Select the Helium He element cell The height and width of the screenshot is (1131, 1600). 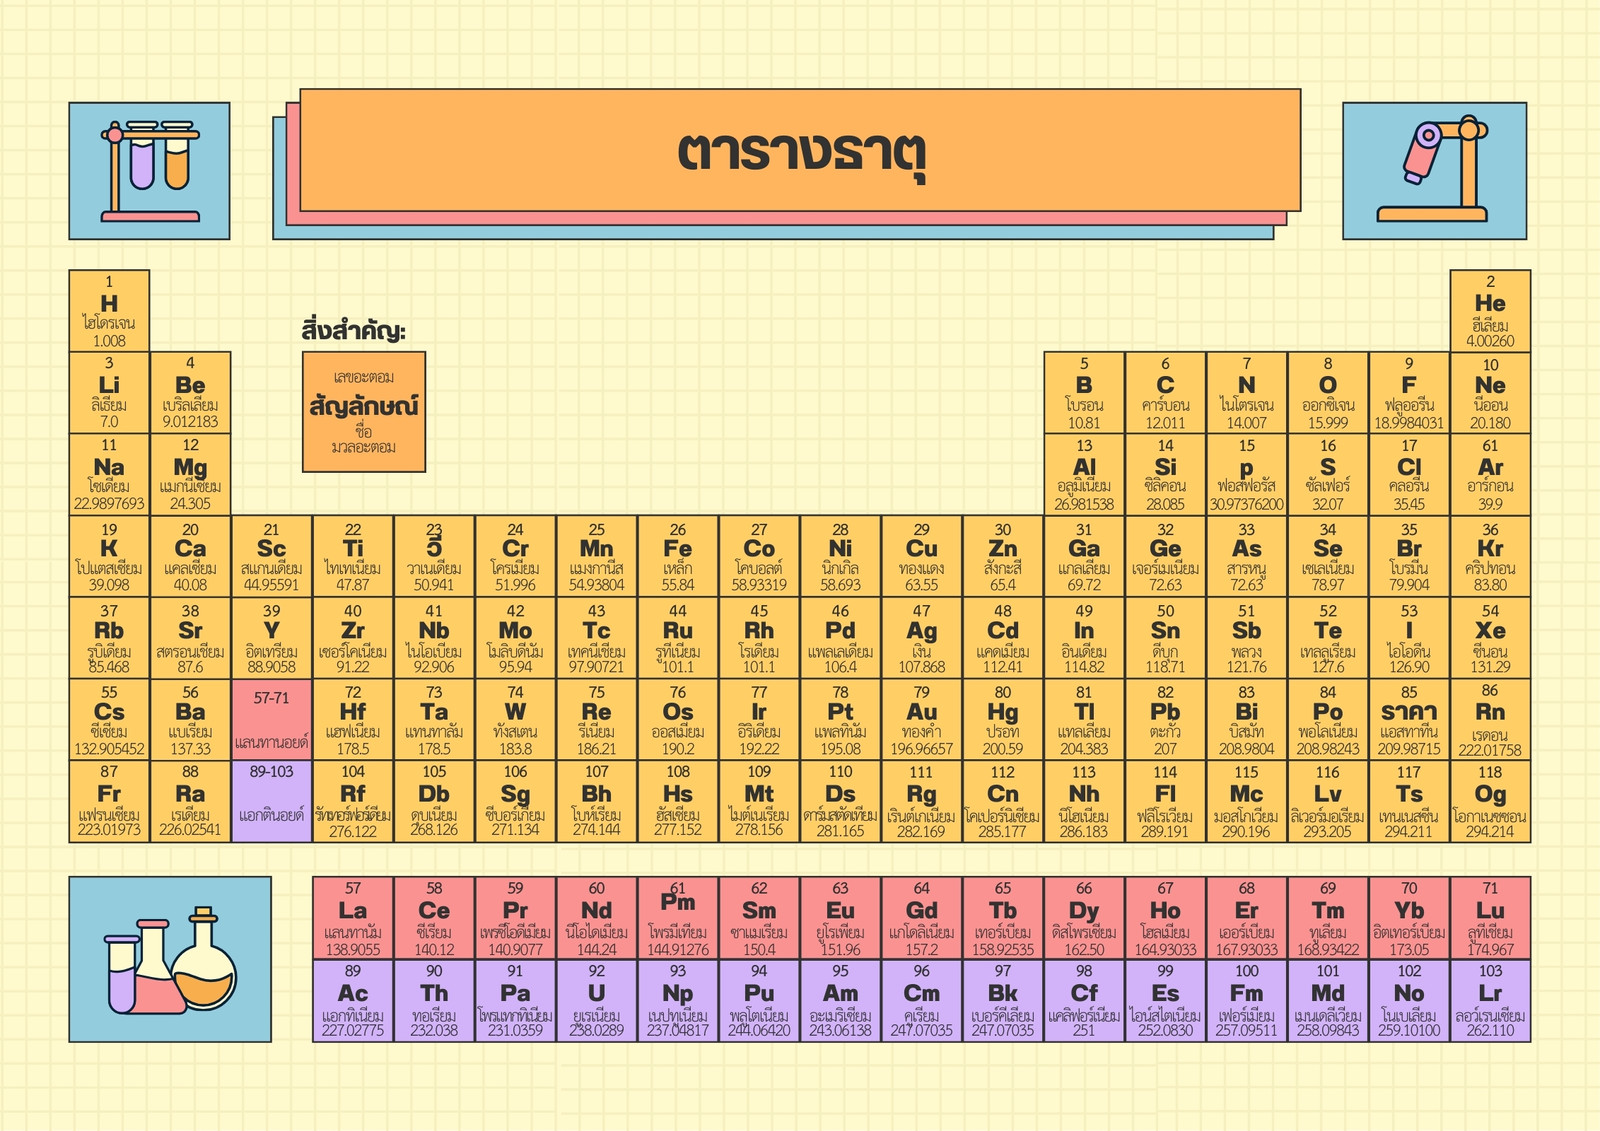pos(1490,311)
